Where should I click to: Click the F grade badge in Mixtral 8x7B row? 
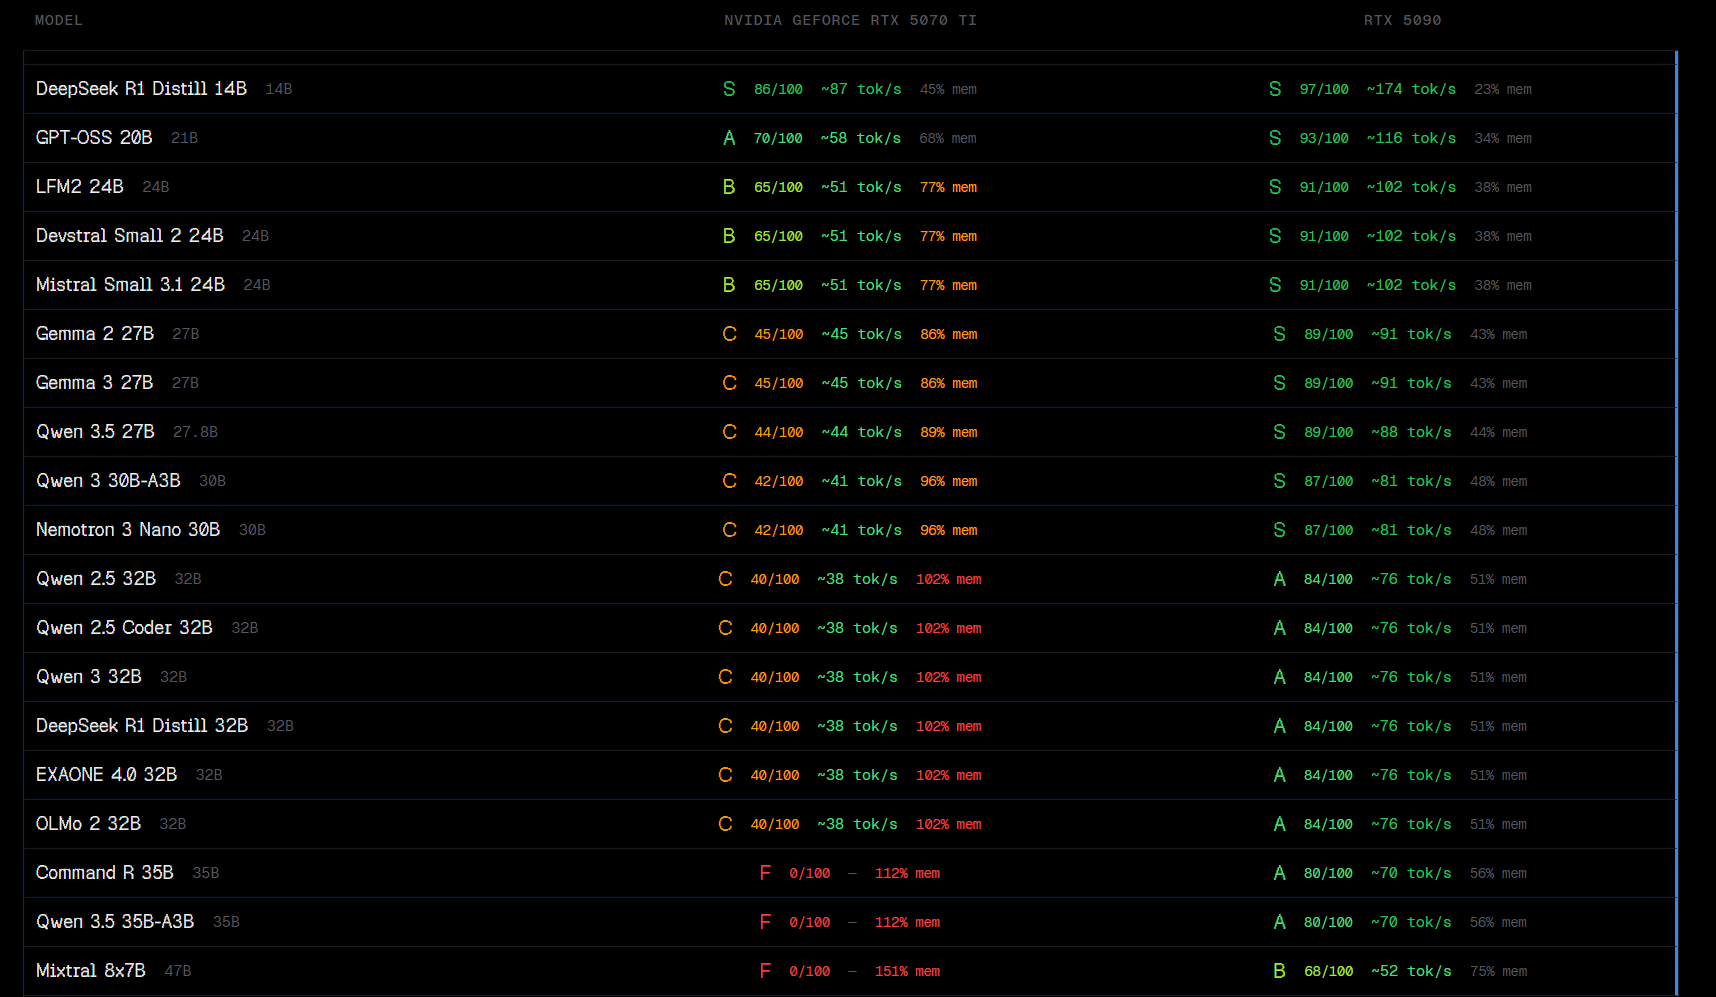[765, 971]
